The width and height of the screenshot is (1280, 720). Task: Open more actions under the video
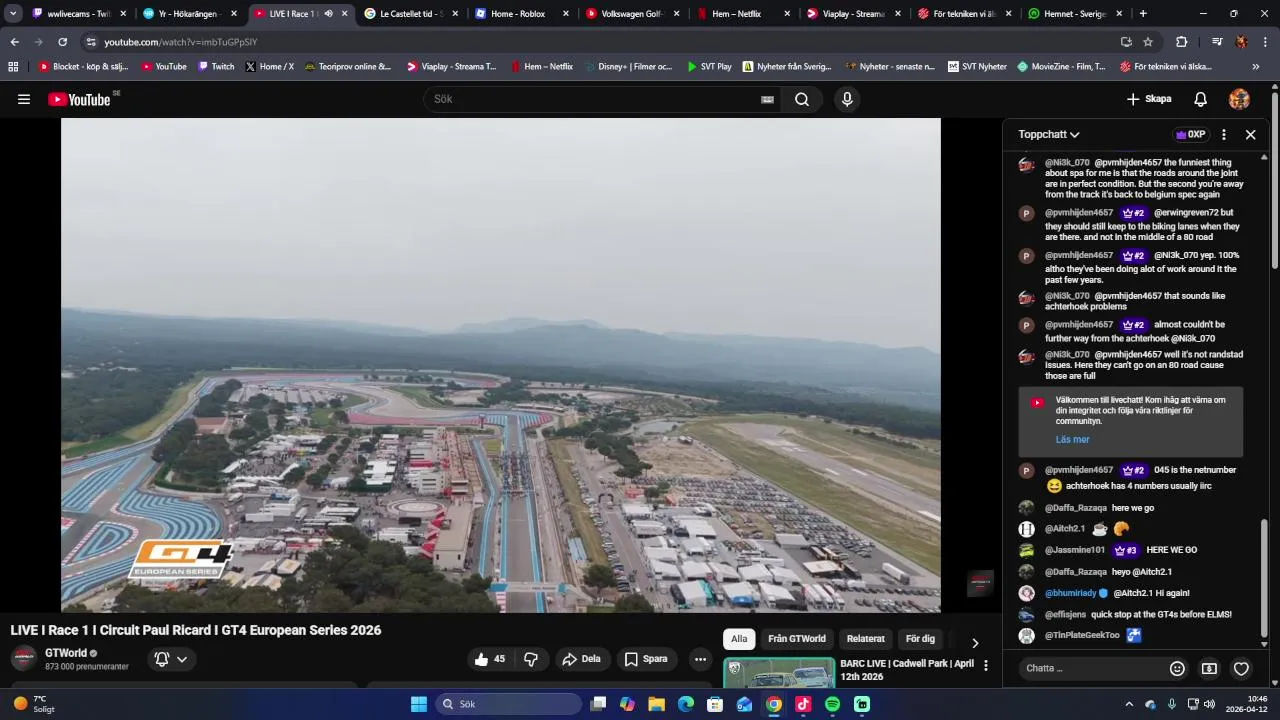pyautogui.click(x=700, y=659)
